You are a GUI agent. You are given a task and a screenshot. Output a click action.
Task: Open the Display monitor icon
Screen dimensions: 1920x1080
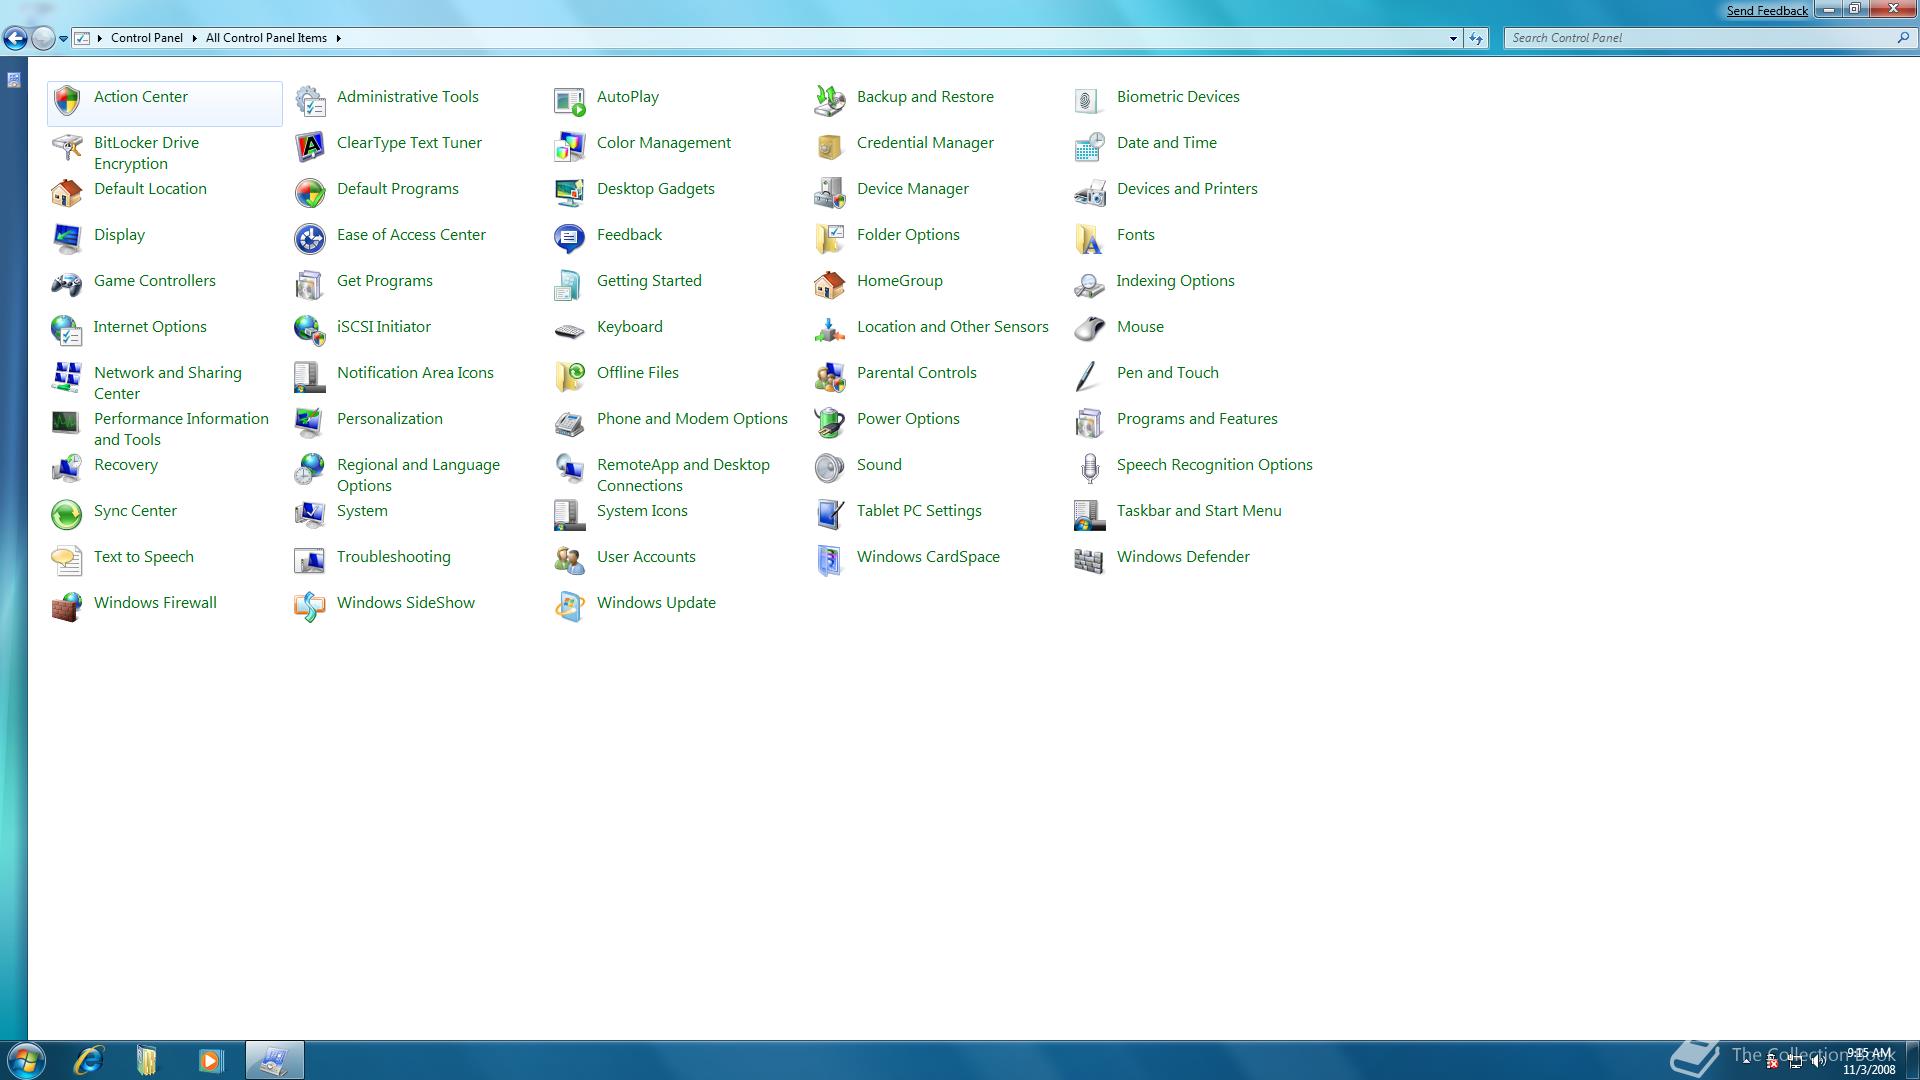click(x=67, y=238)
